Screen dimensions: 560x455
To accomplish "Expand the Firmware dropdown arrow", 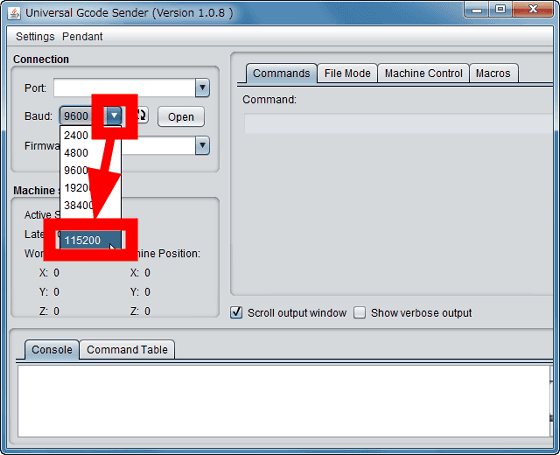I will [x=202, y=145].
